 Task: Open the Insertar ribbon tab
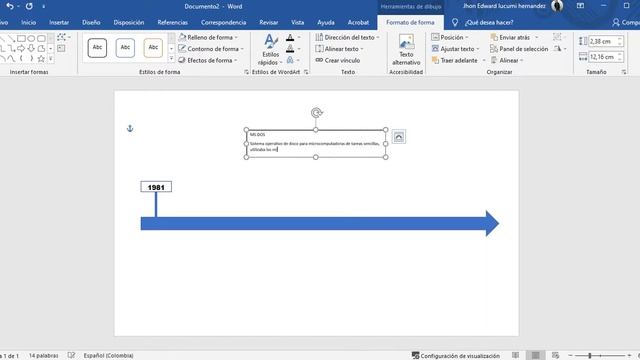(59, 22)
